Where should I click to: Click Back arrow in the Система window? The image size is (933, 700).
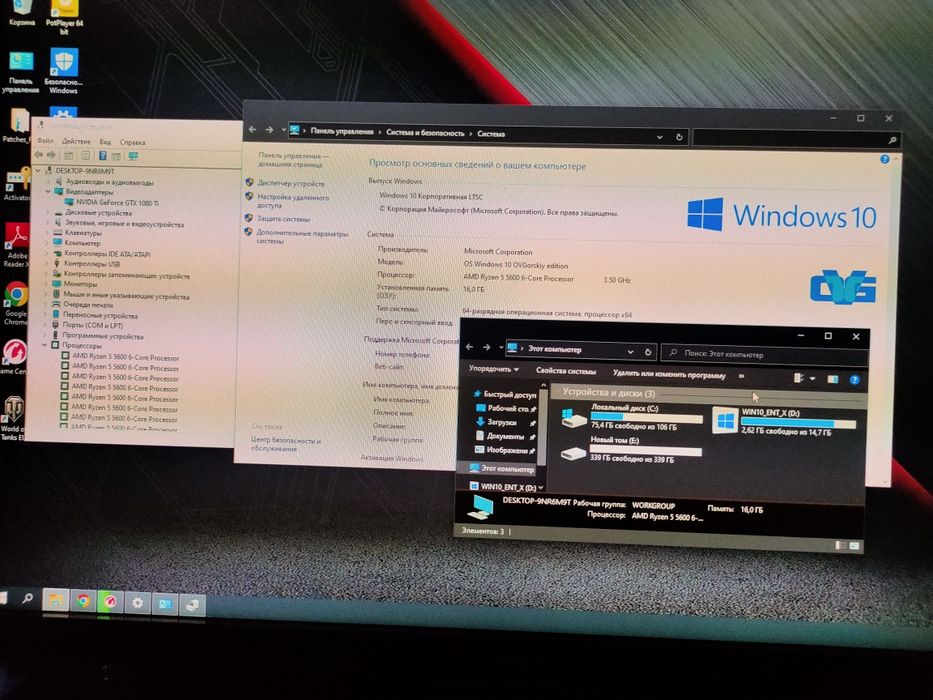[252, 129]
